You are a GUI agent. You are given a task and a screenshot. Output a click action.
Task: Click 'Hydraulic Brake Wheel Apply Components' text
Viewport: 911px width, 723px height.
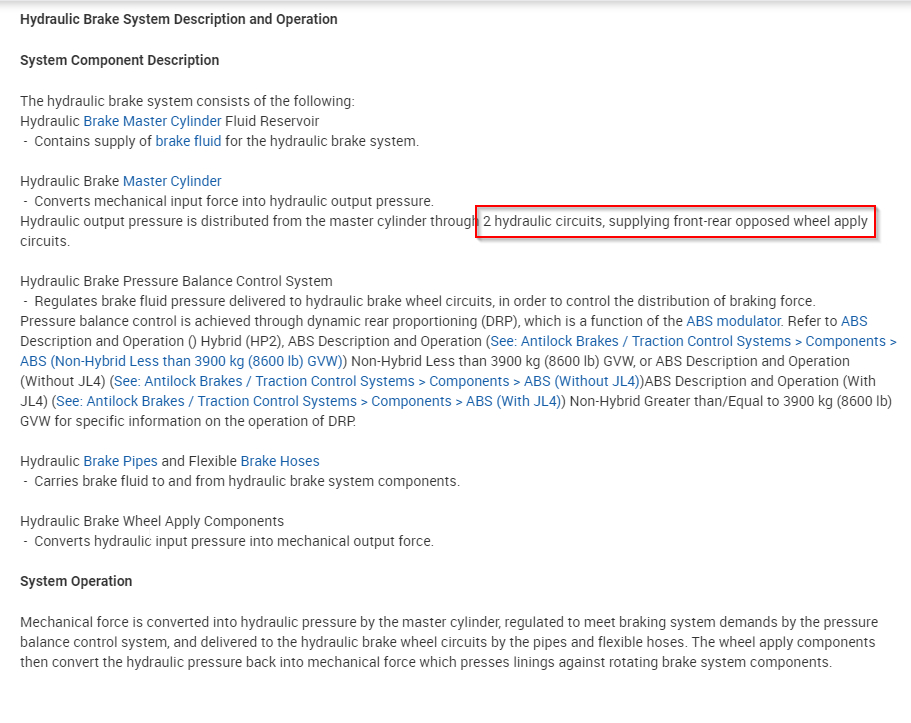pyautogui.click(x=152, y=521)
